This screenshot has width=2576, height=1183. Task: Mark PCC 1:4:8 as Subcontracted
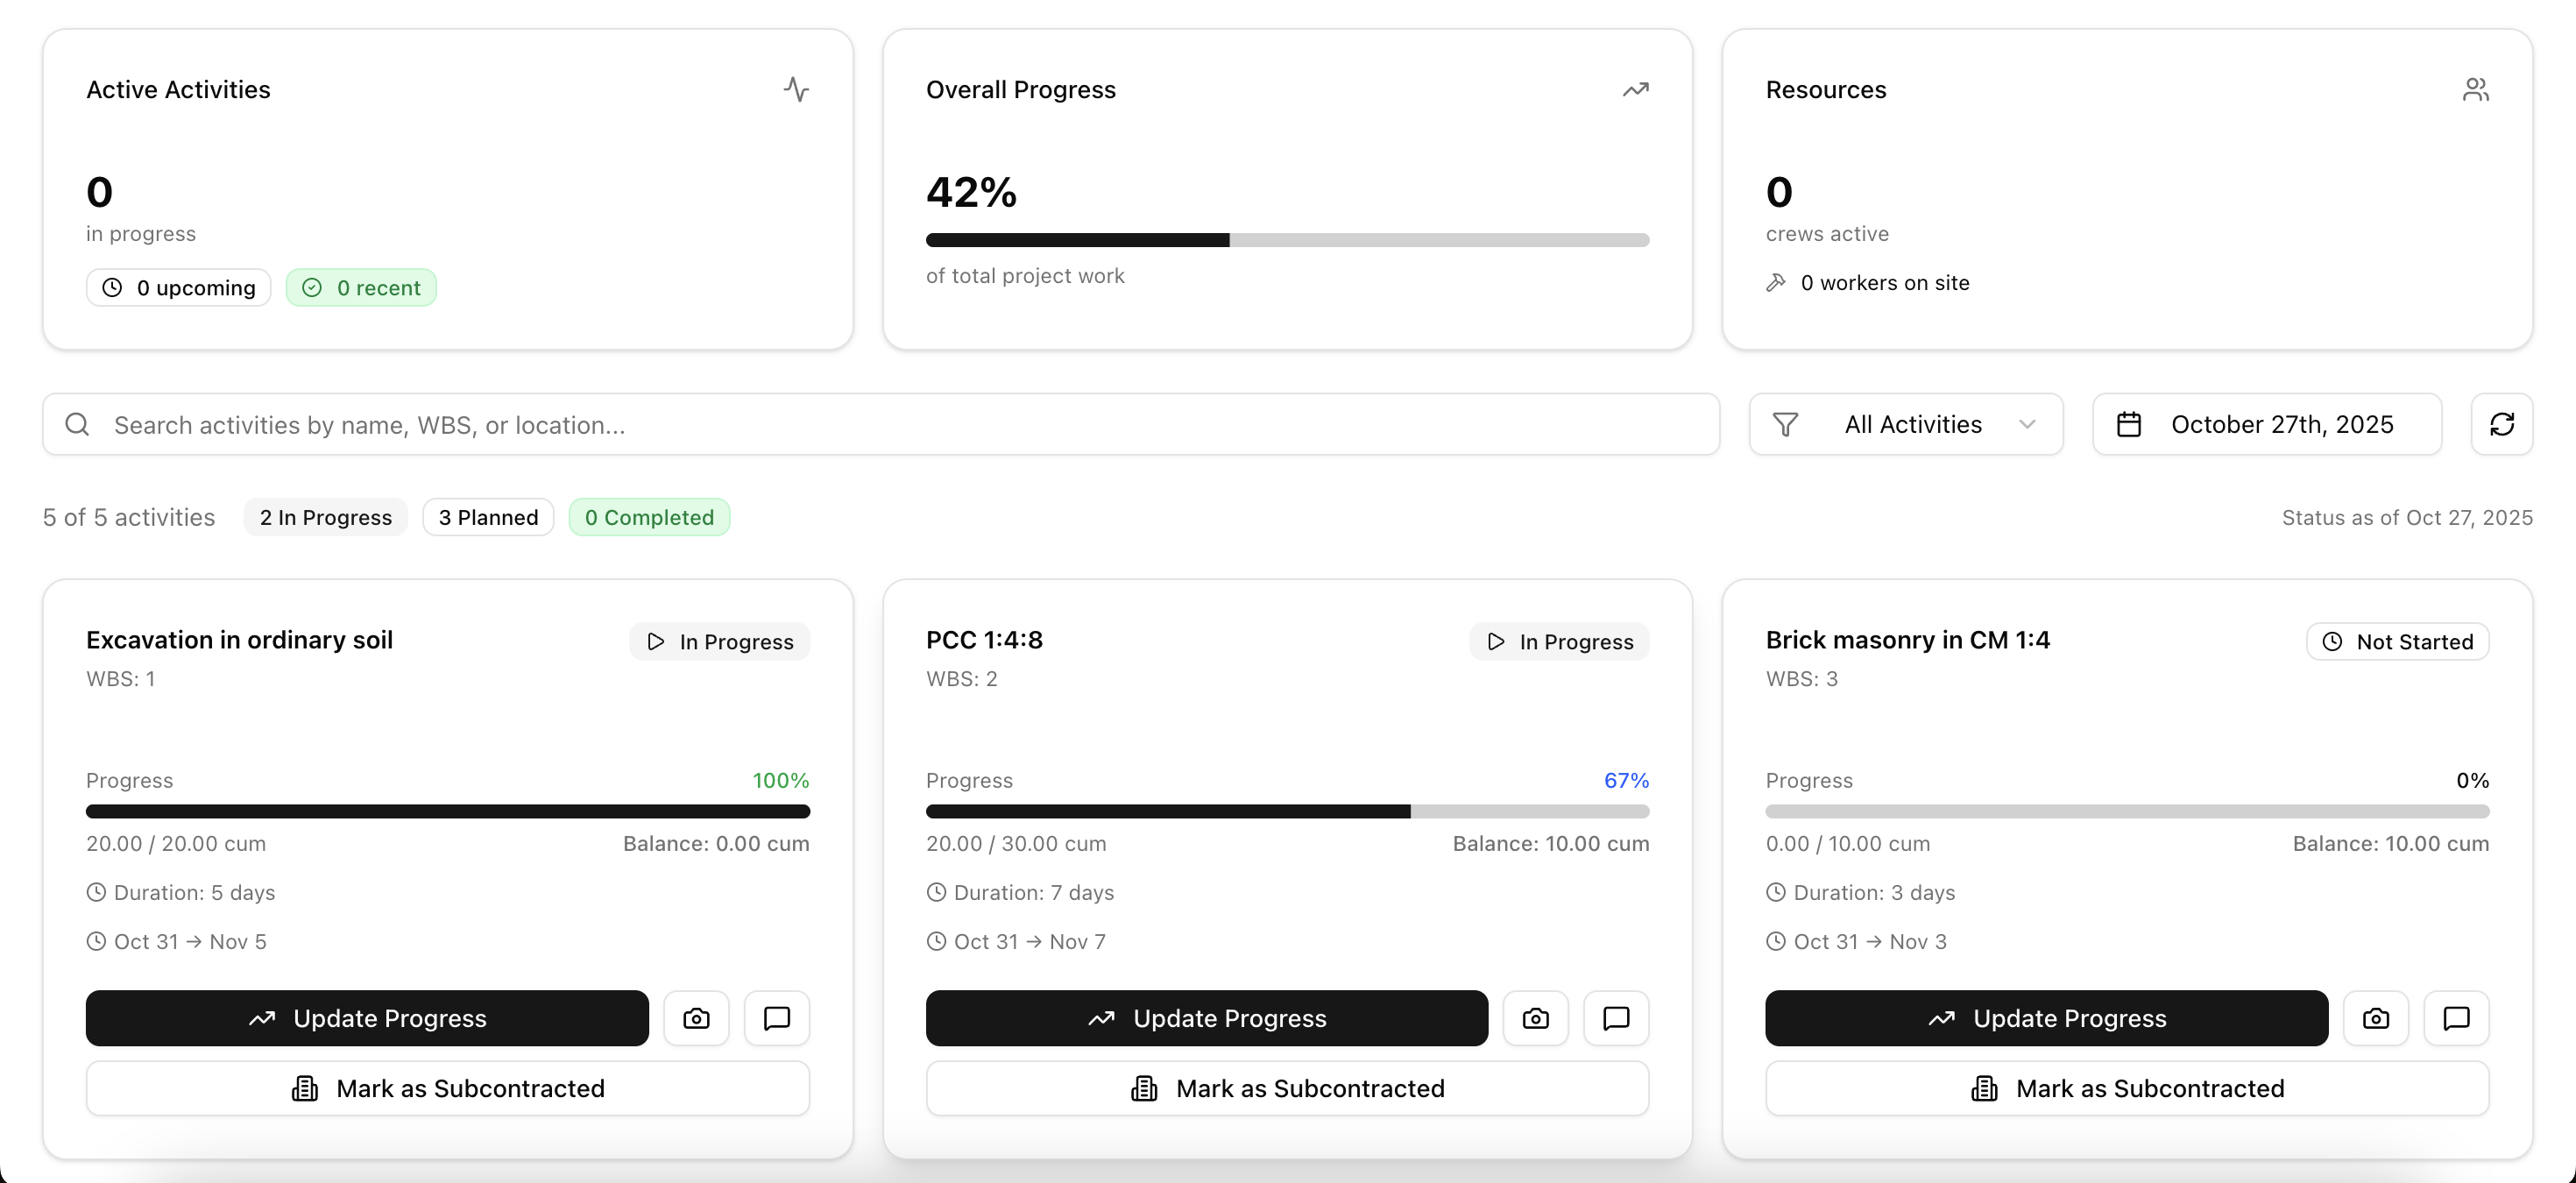[x=1286, y=1088]
